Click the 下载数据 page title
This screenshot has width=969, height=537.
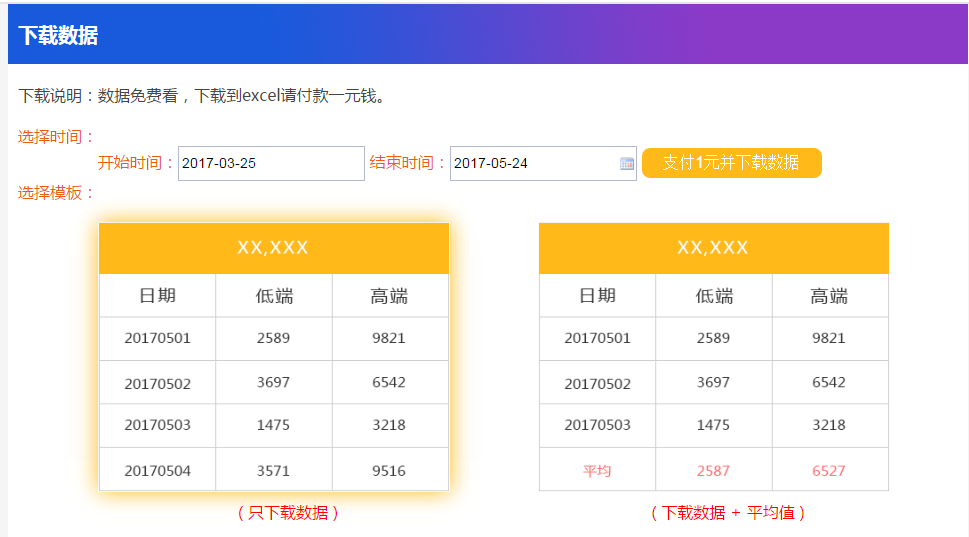pyautogui.click(x=58, y=36)
